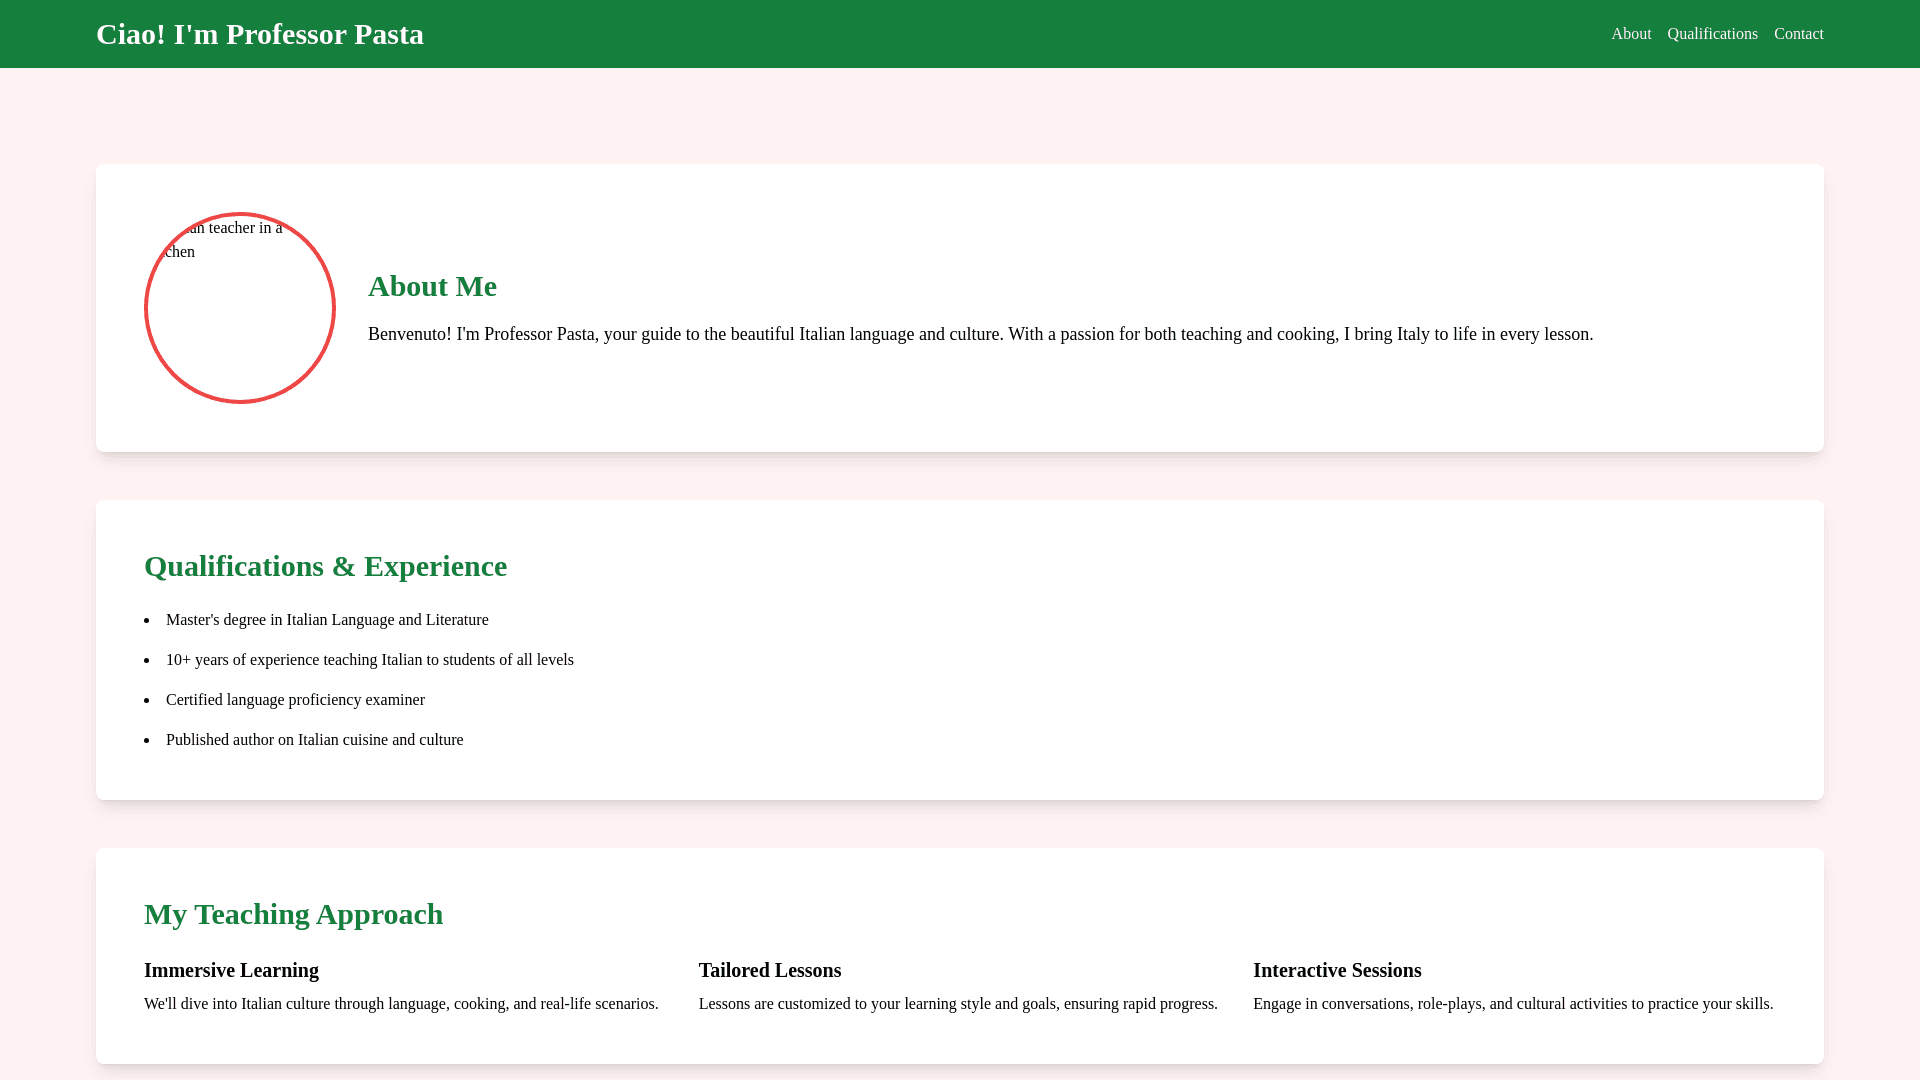Screen dimensions: 1920x1080
Task: Click the green header bar background
Action: (x=1000, y=34)
